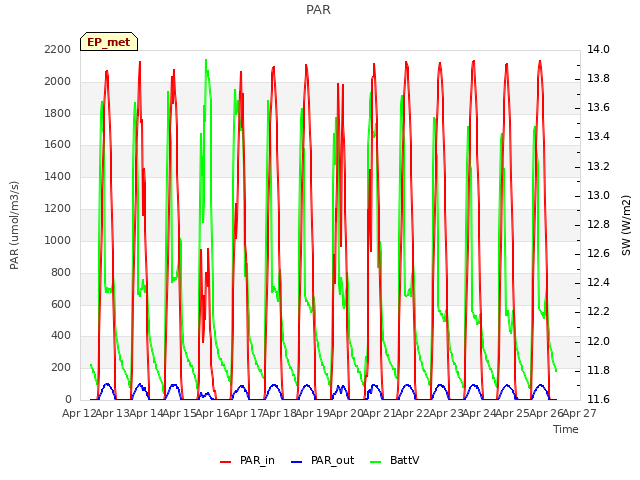This screenshot has width=640, height=480.
Task: Click the 0 left axis value
Action: tap(68, 399)
